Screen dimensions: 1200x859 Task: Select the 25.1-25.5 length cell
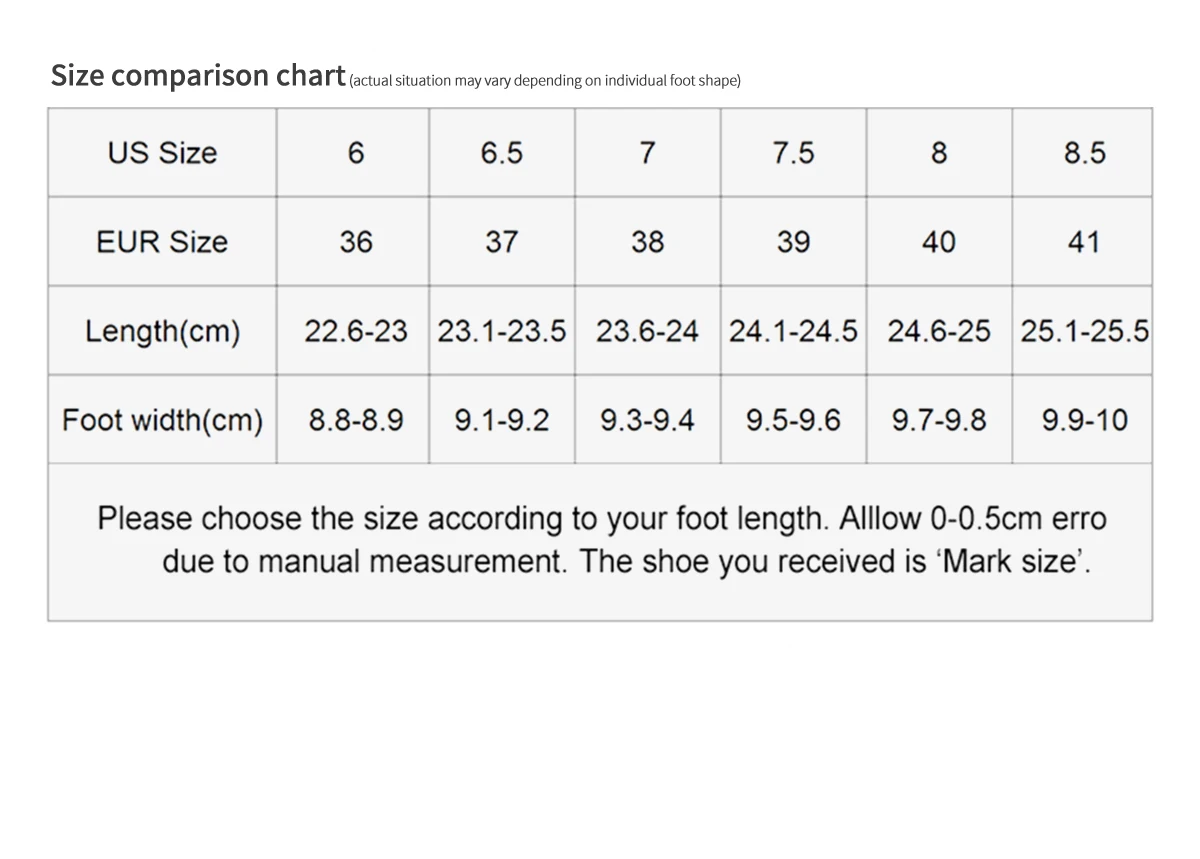click(x=1082, y=330)
